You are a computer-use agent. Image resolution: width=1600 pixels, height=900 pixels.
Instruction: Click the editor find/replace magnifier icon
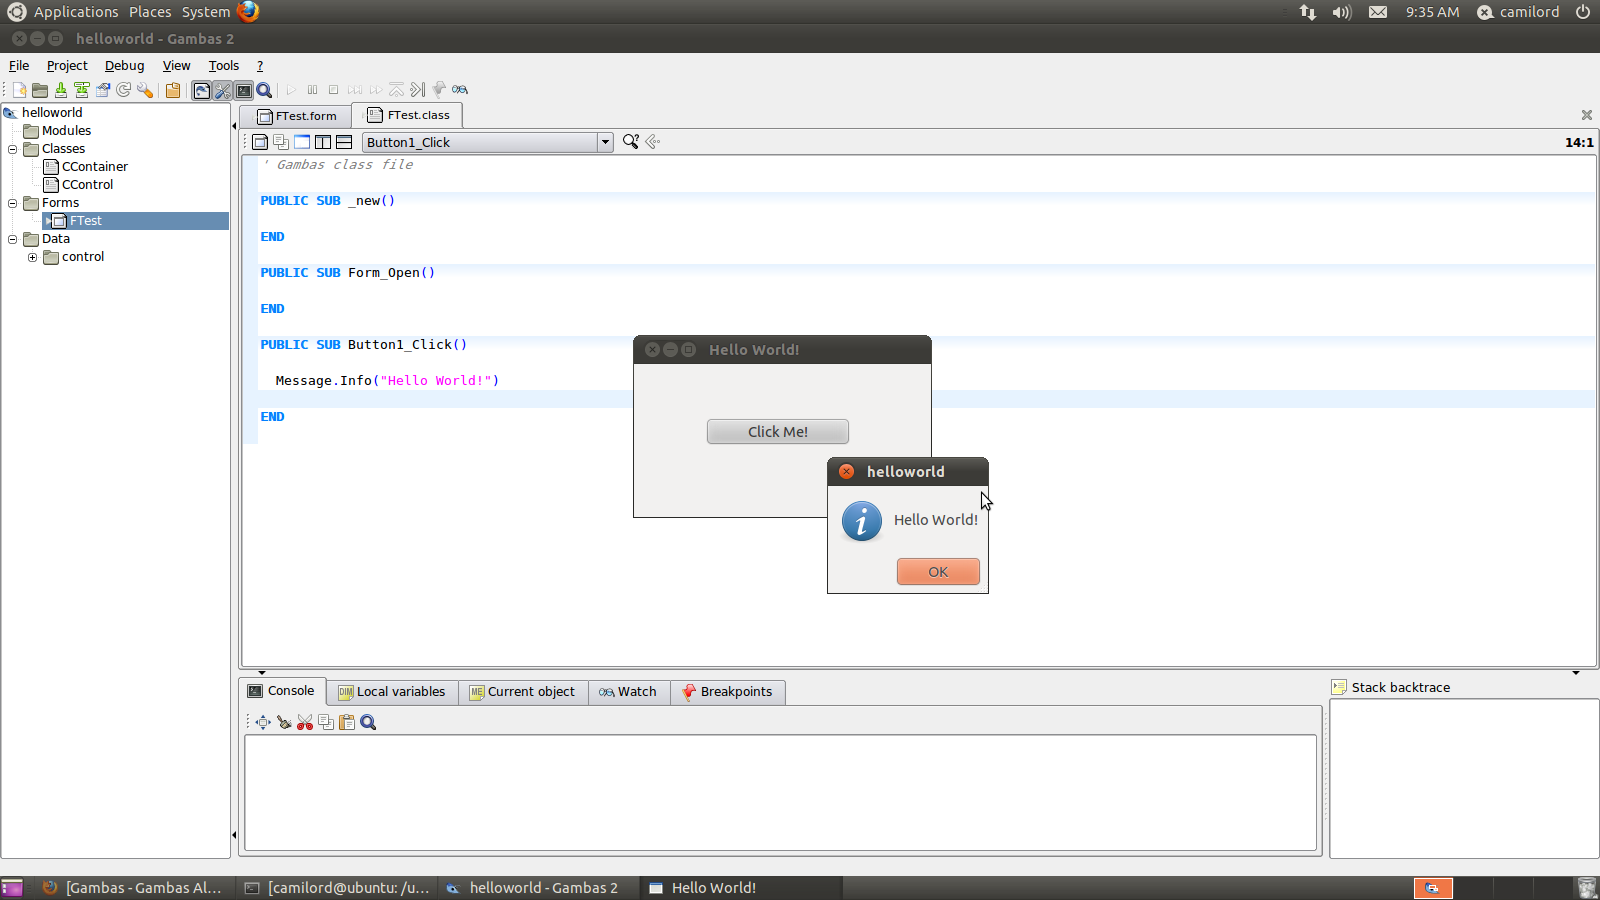point(630,142)
